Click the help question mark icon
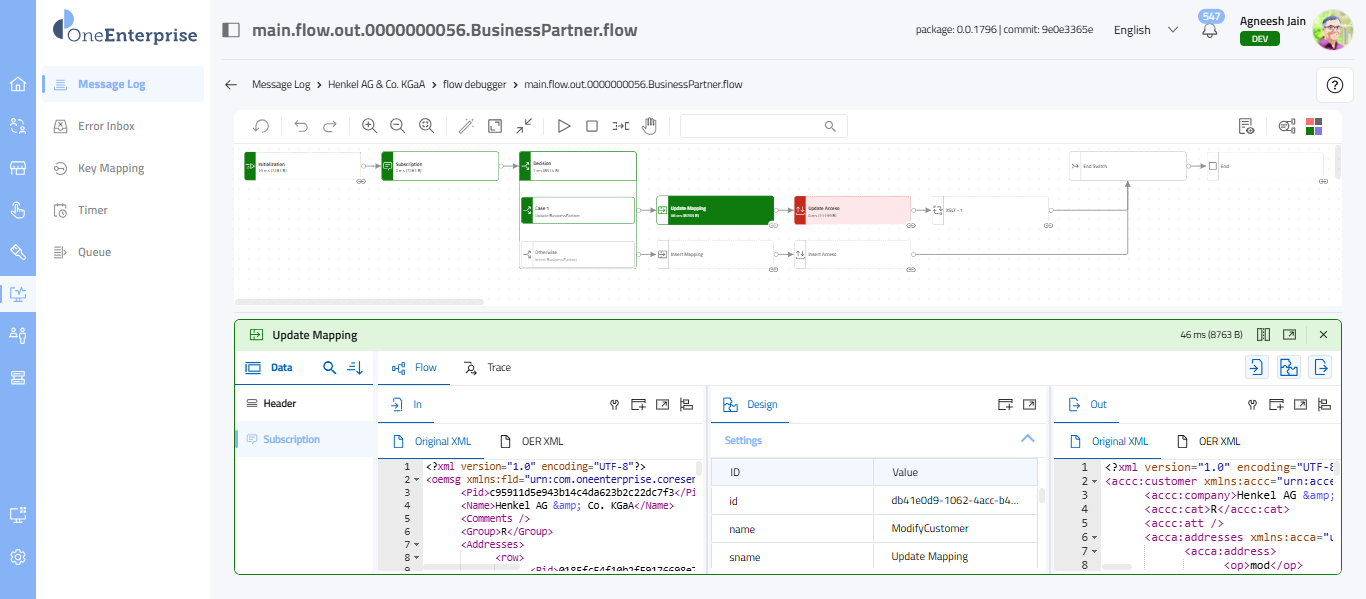 coord(1334,85)
